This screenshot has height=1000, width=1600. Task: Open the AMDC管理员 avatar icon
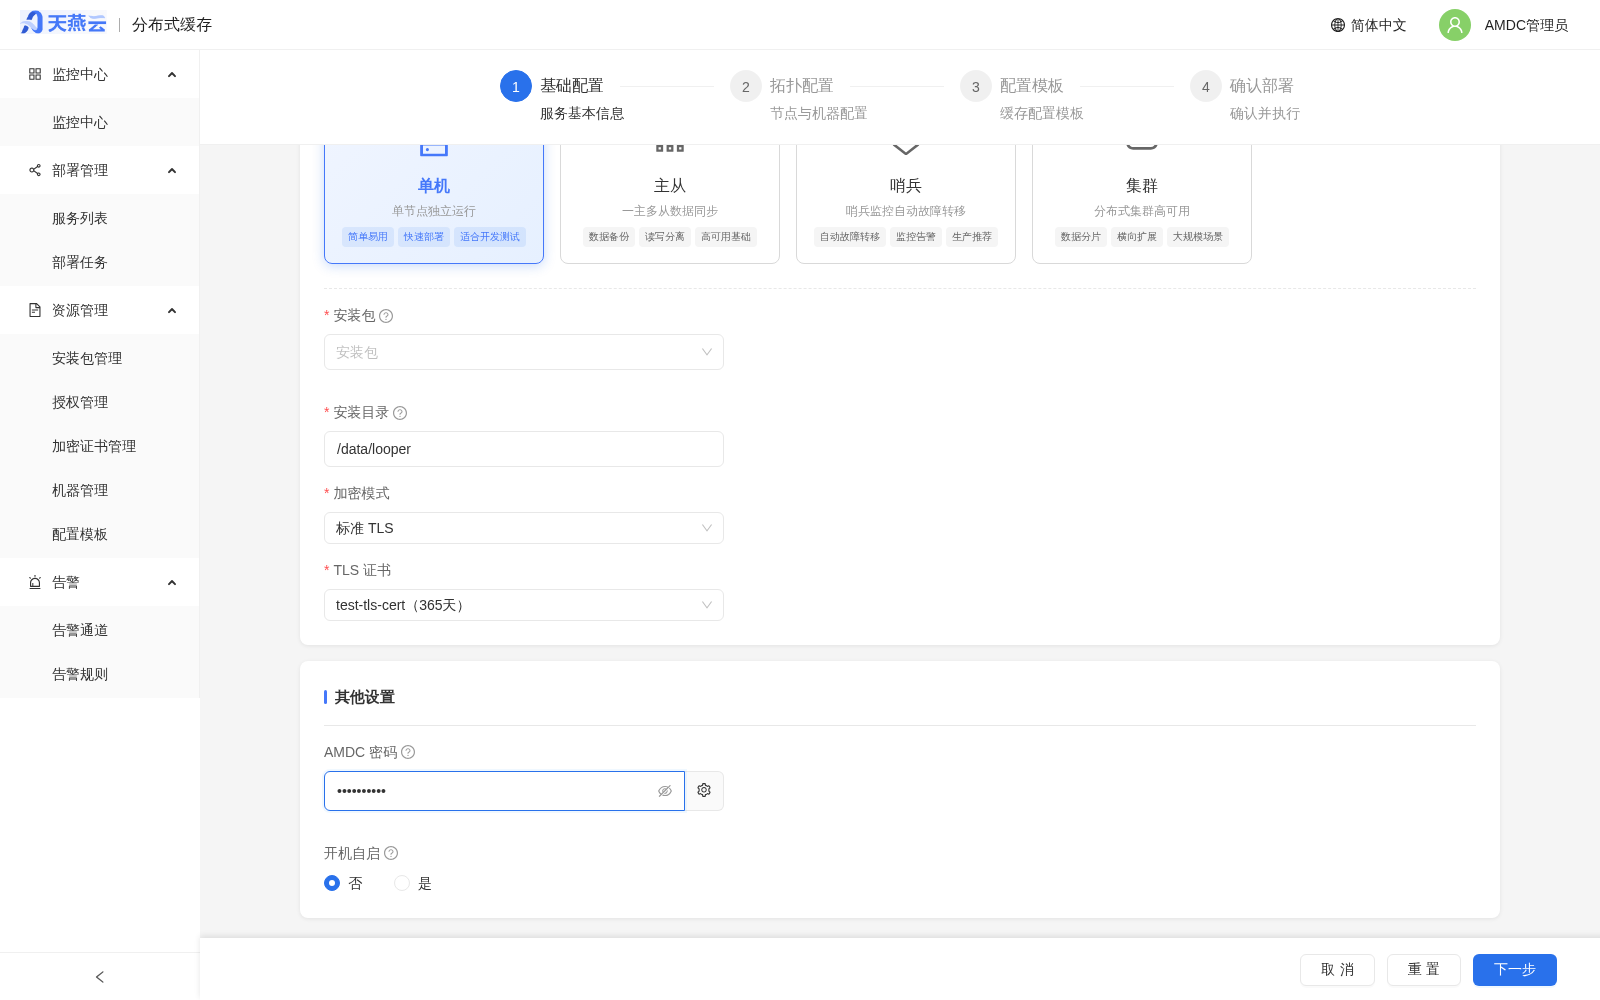click(1455, 25)
